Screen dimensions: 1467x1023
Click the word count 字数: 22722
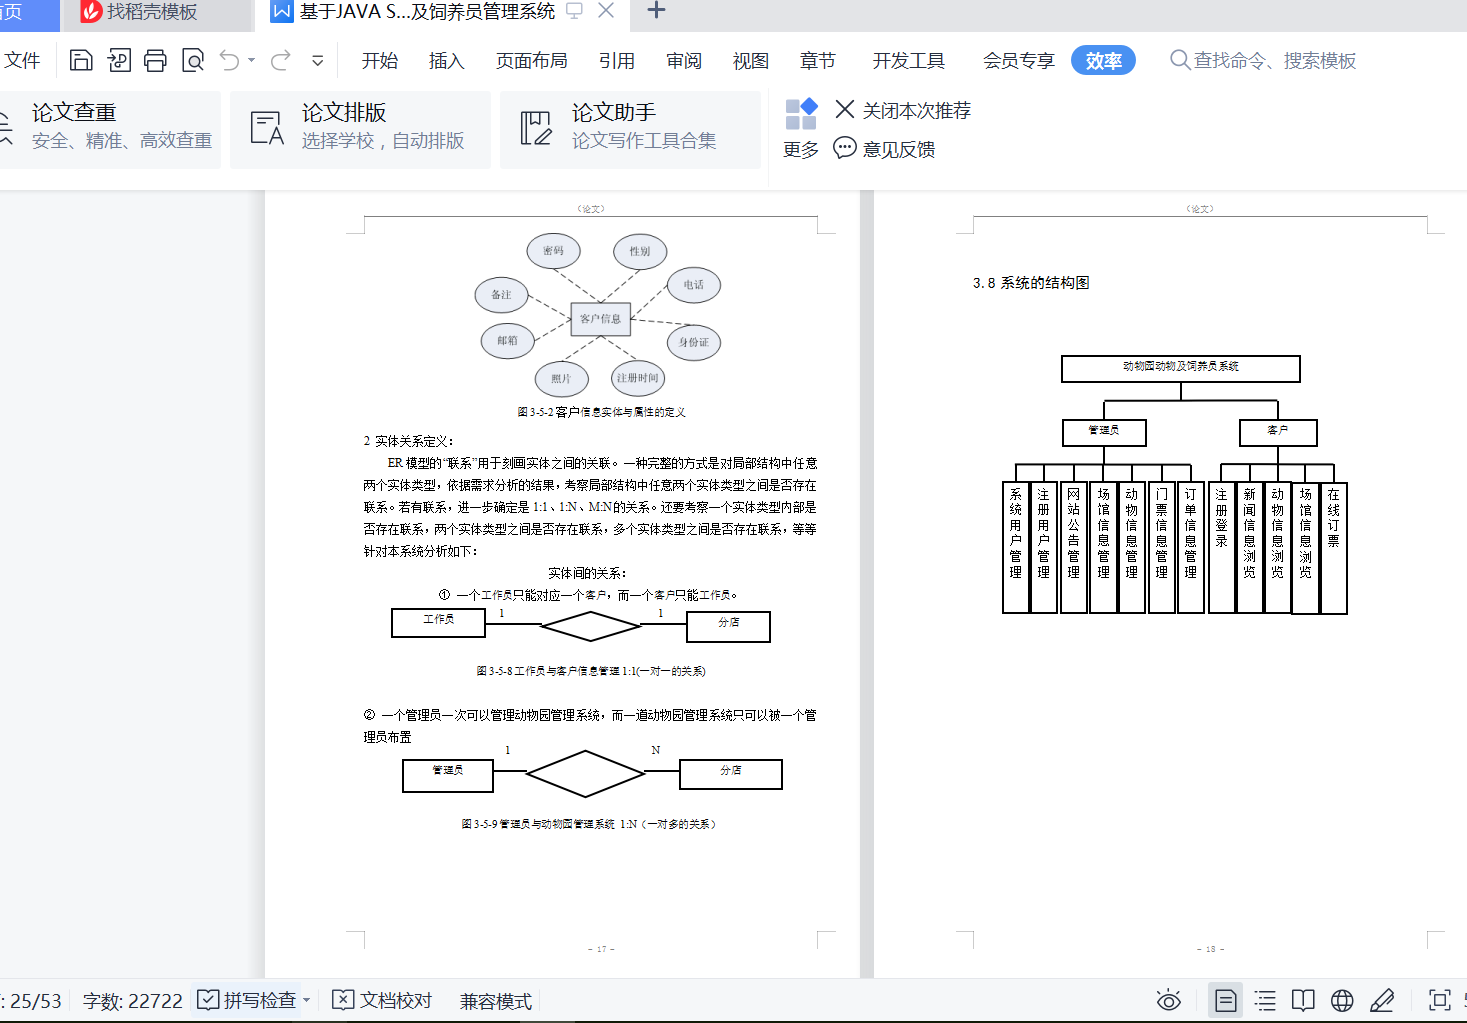pyautogui.click(x=133, y=1001)
